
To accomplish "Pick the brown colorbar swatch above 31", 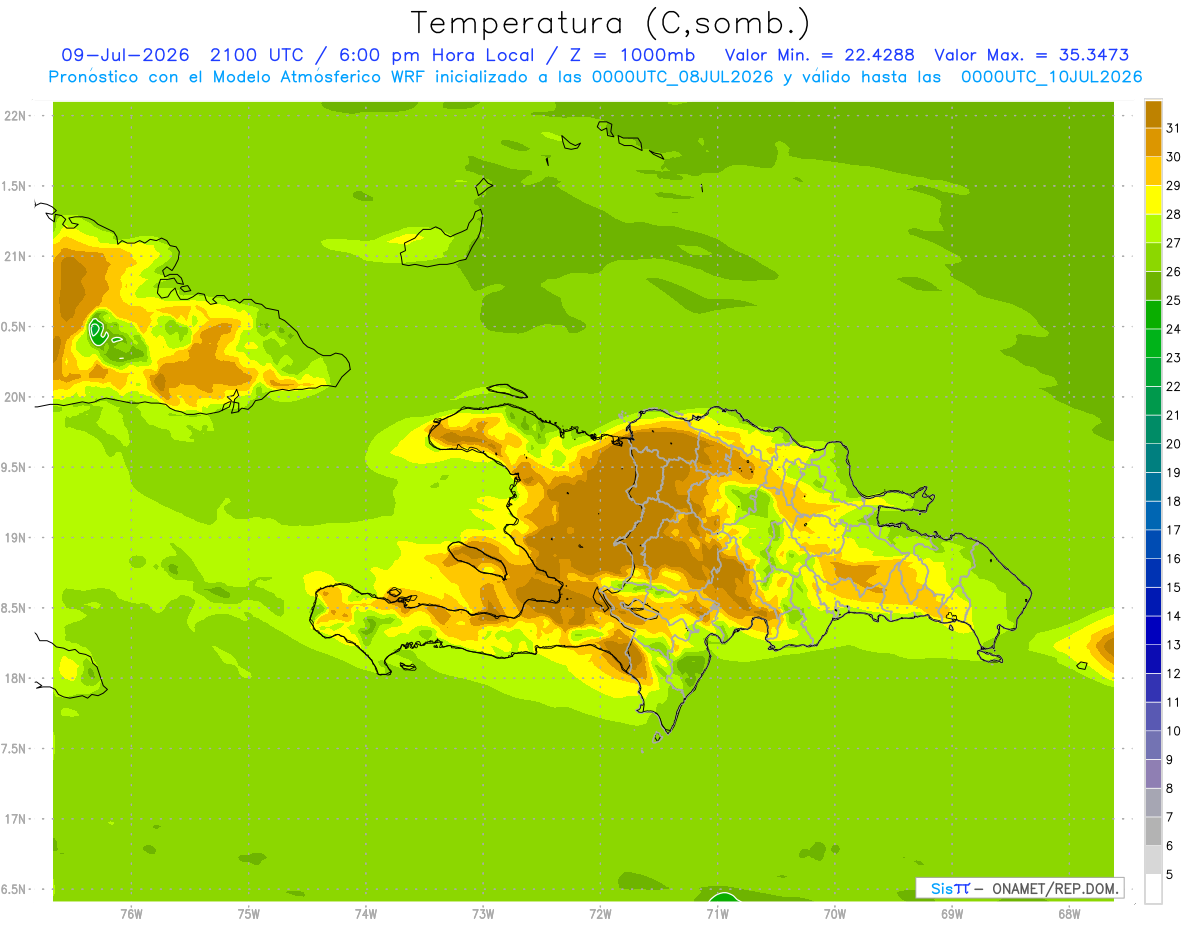I will click(x=1153, y=114).
